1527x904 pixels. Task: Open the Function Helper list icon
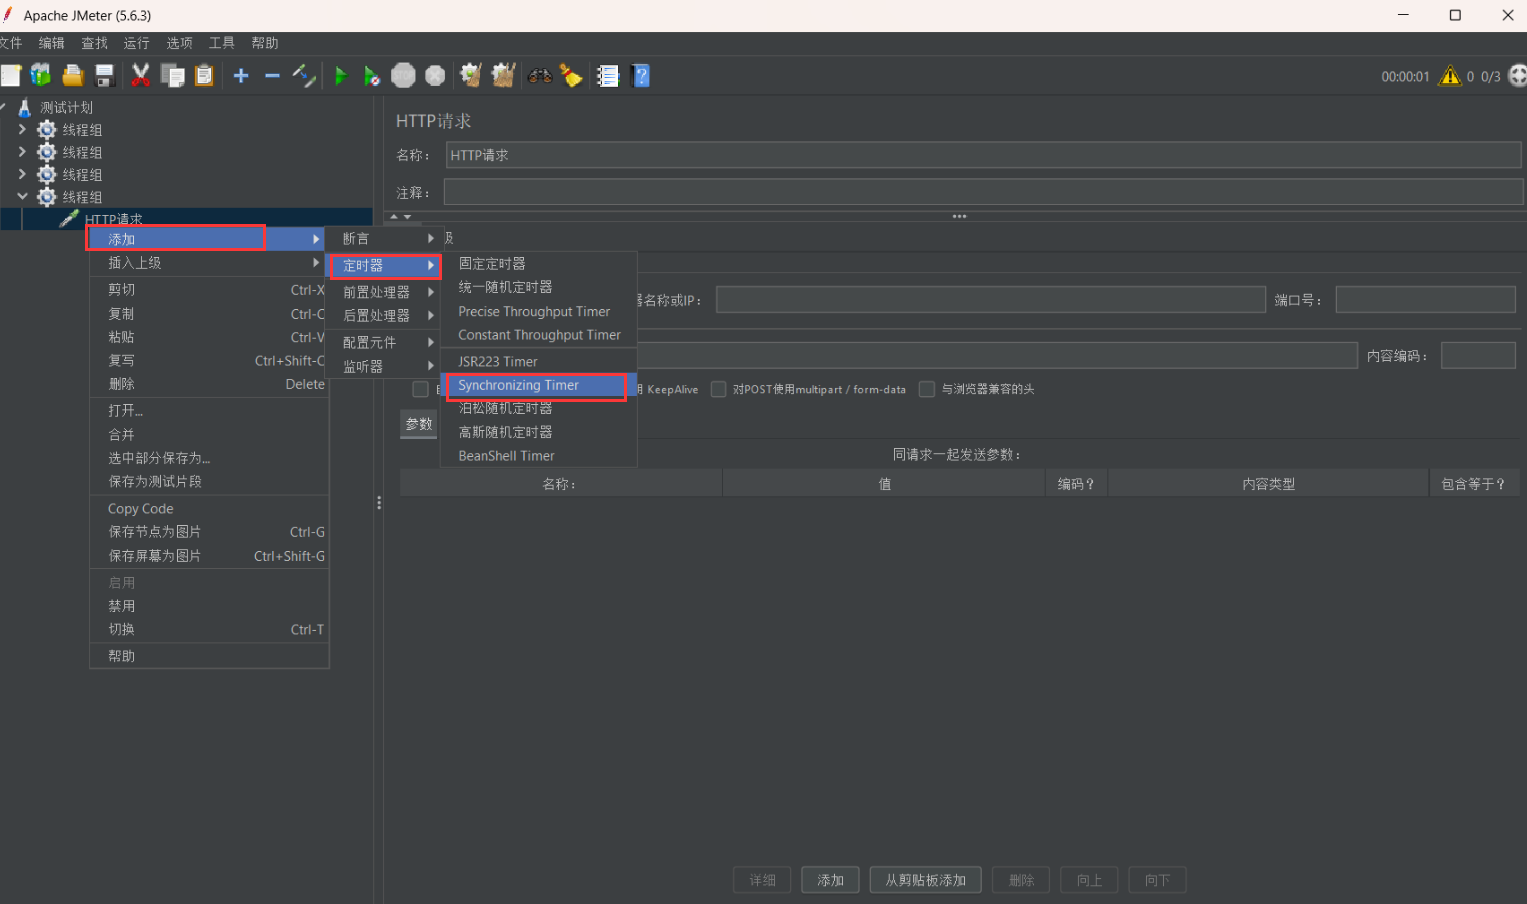[x=608, y=75]
